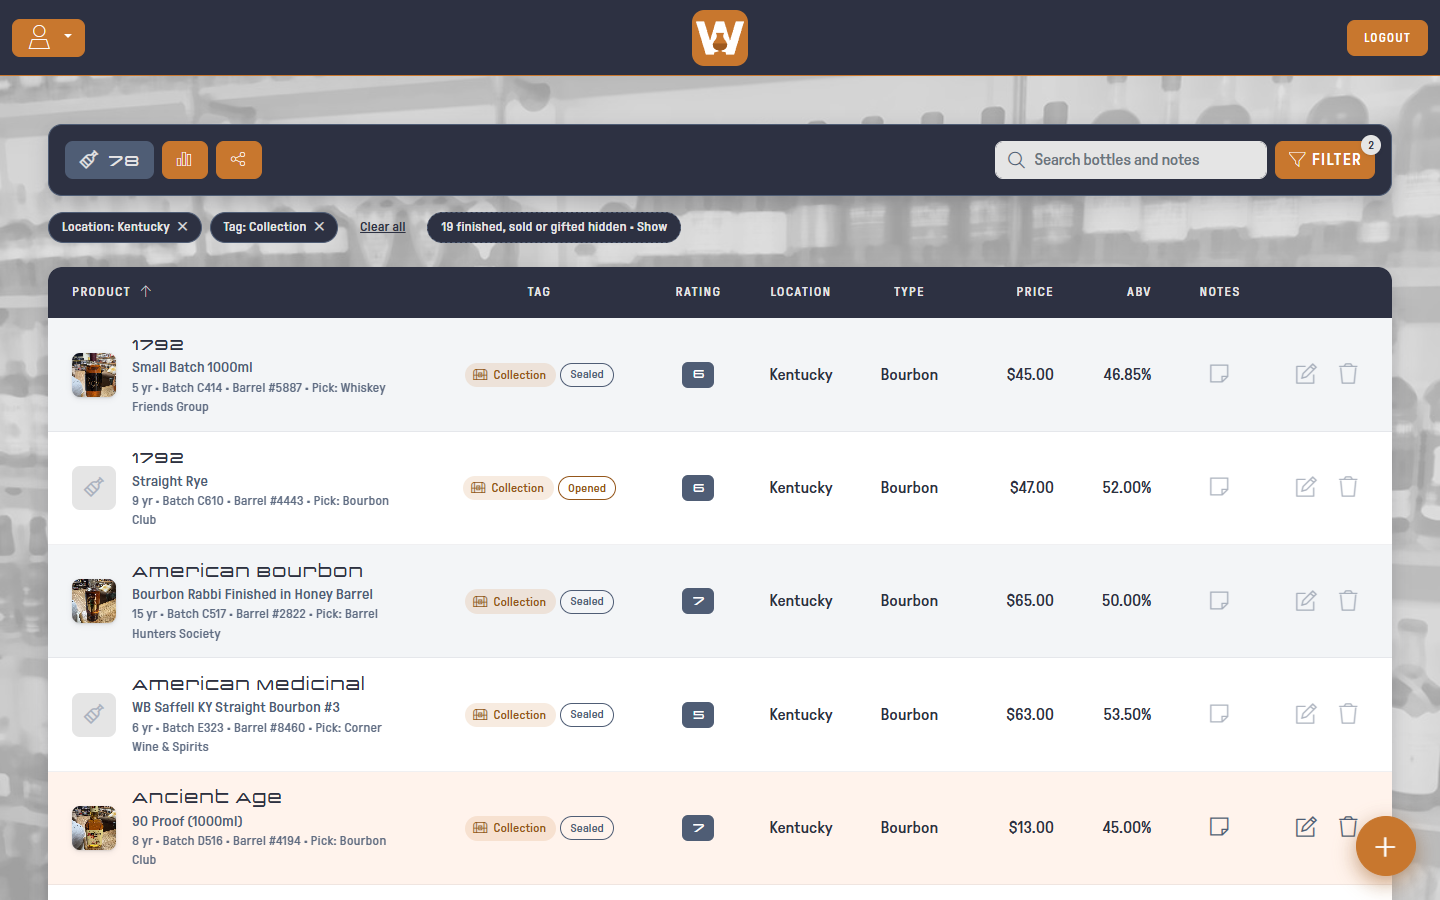1440x900 pixels.
Task: Delete the 1792 Straight Rye entry
Action: click(1348, 487)
